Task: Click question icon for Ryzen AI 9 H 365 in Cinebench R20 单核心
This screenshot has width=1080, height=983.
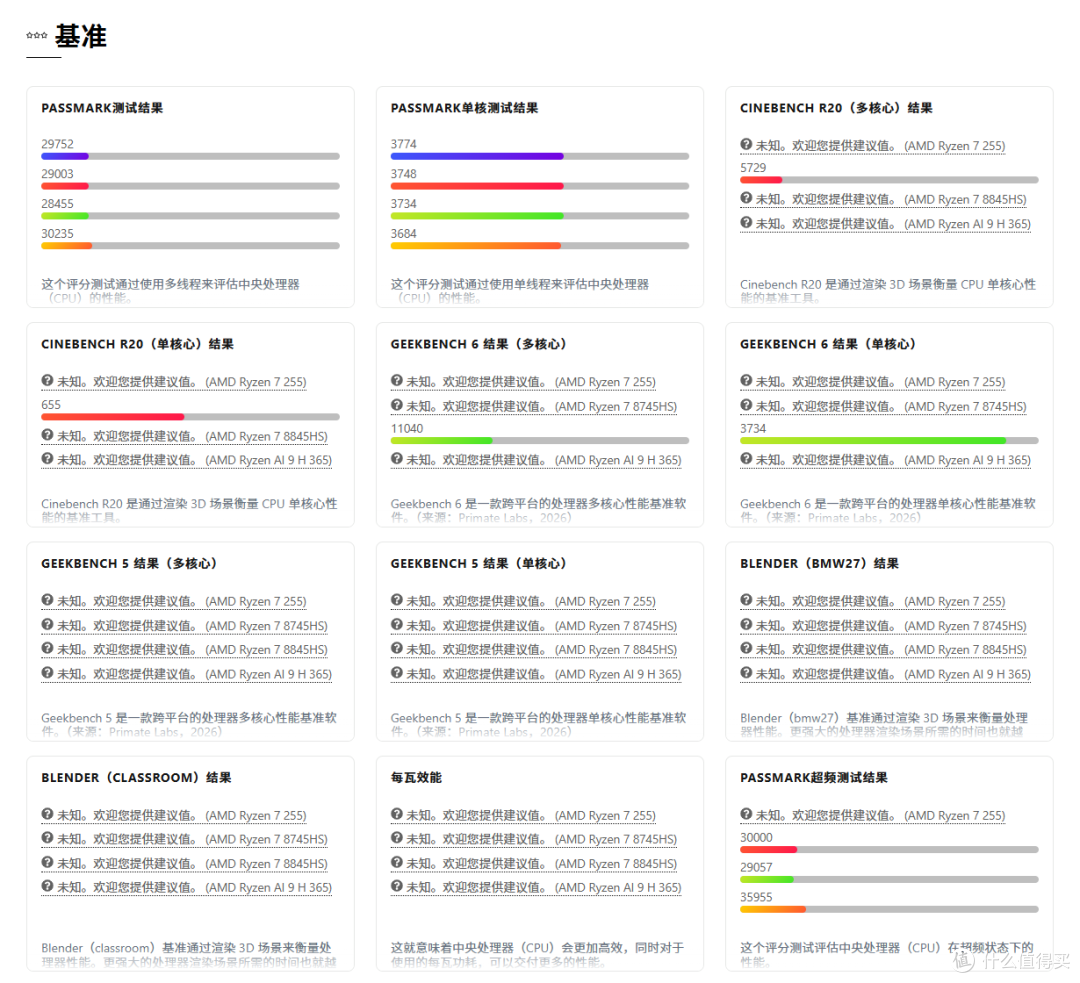Action: point(47,459)
